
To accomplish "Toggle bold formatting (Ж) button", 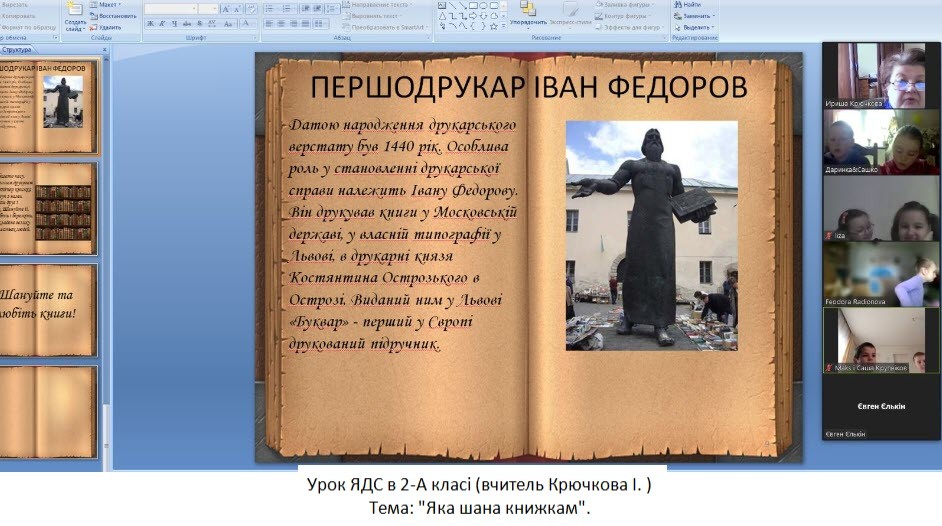I will [x=149, y=24].
